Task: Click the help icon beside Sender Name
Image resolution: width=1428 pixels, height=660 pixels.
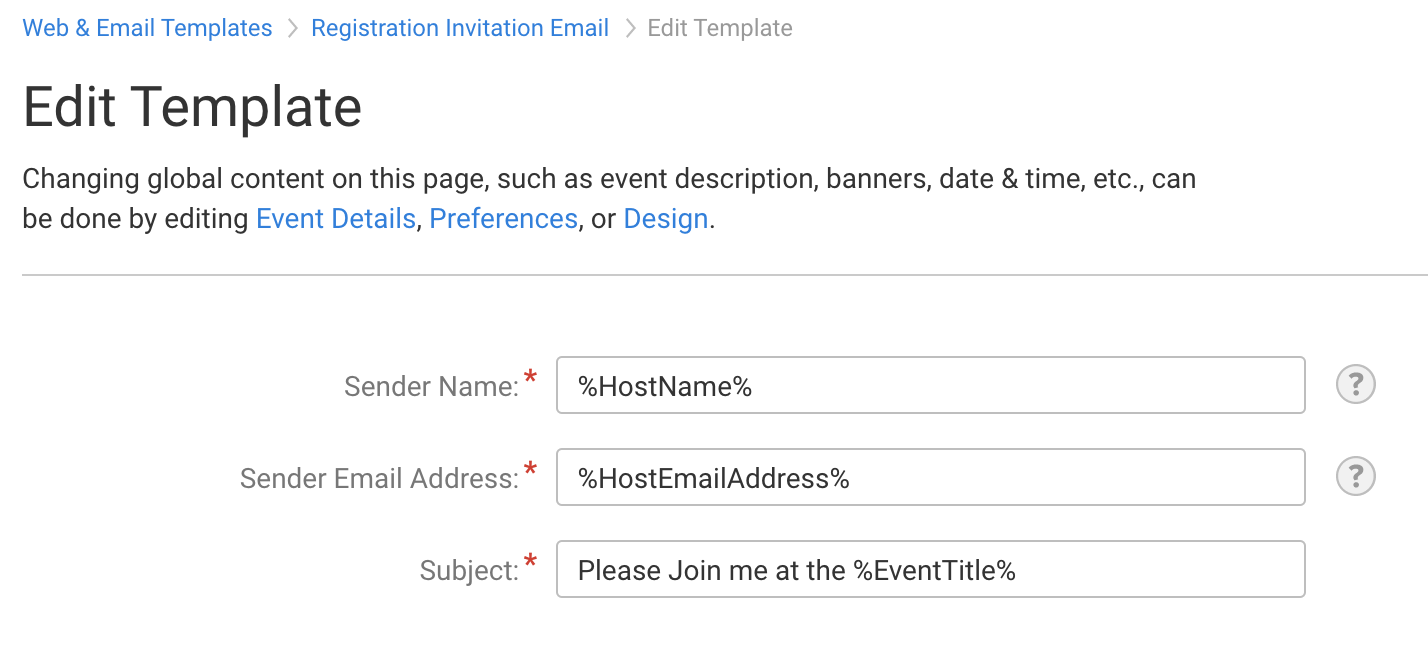Action: 1356,384
